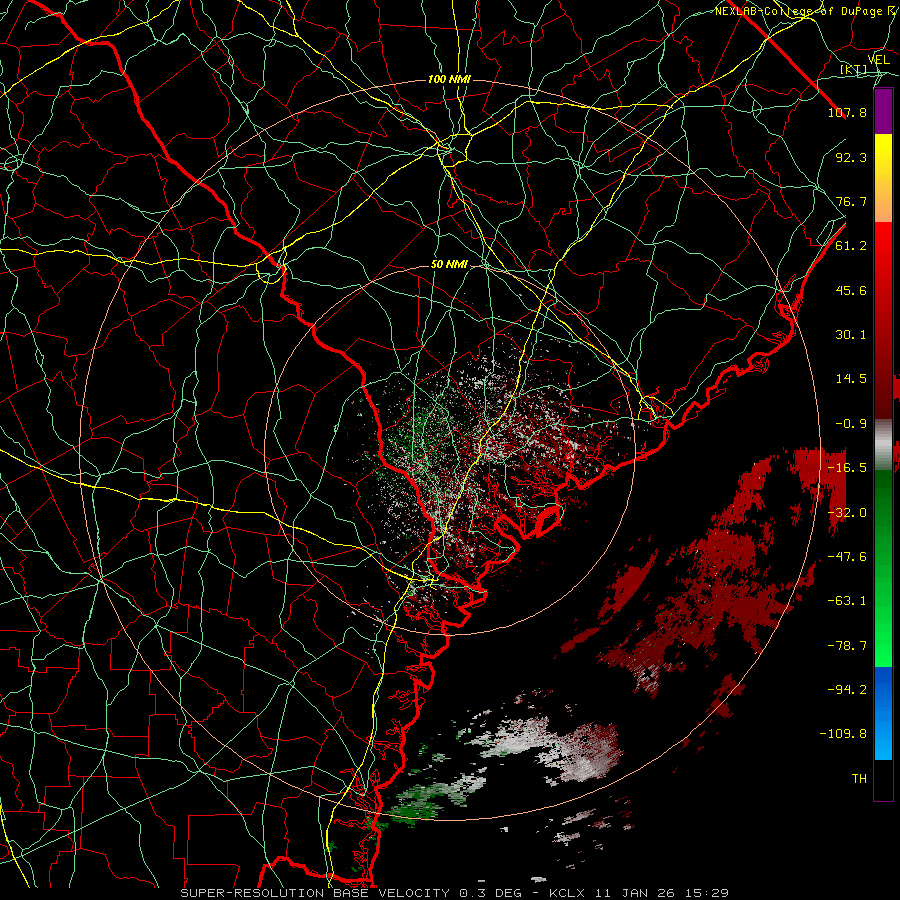Select the -16.5 value on the scale
This screenshot has height=900, width=900.
pyautogui.click(x=847, y=468)
